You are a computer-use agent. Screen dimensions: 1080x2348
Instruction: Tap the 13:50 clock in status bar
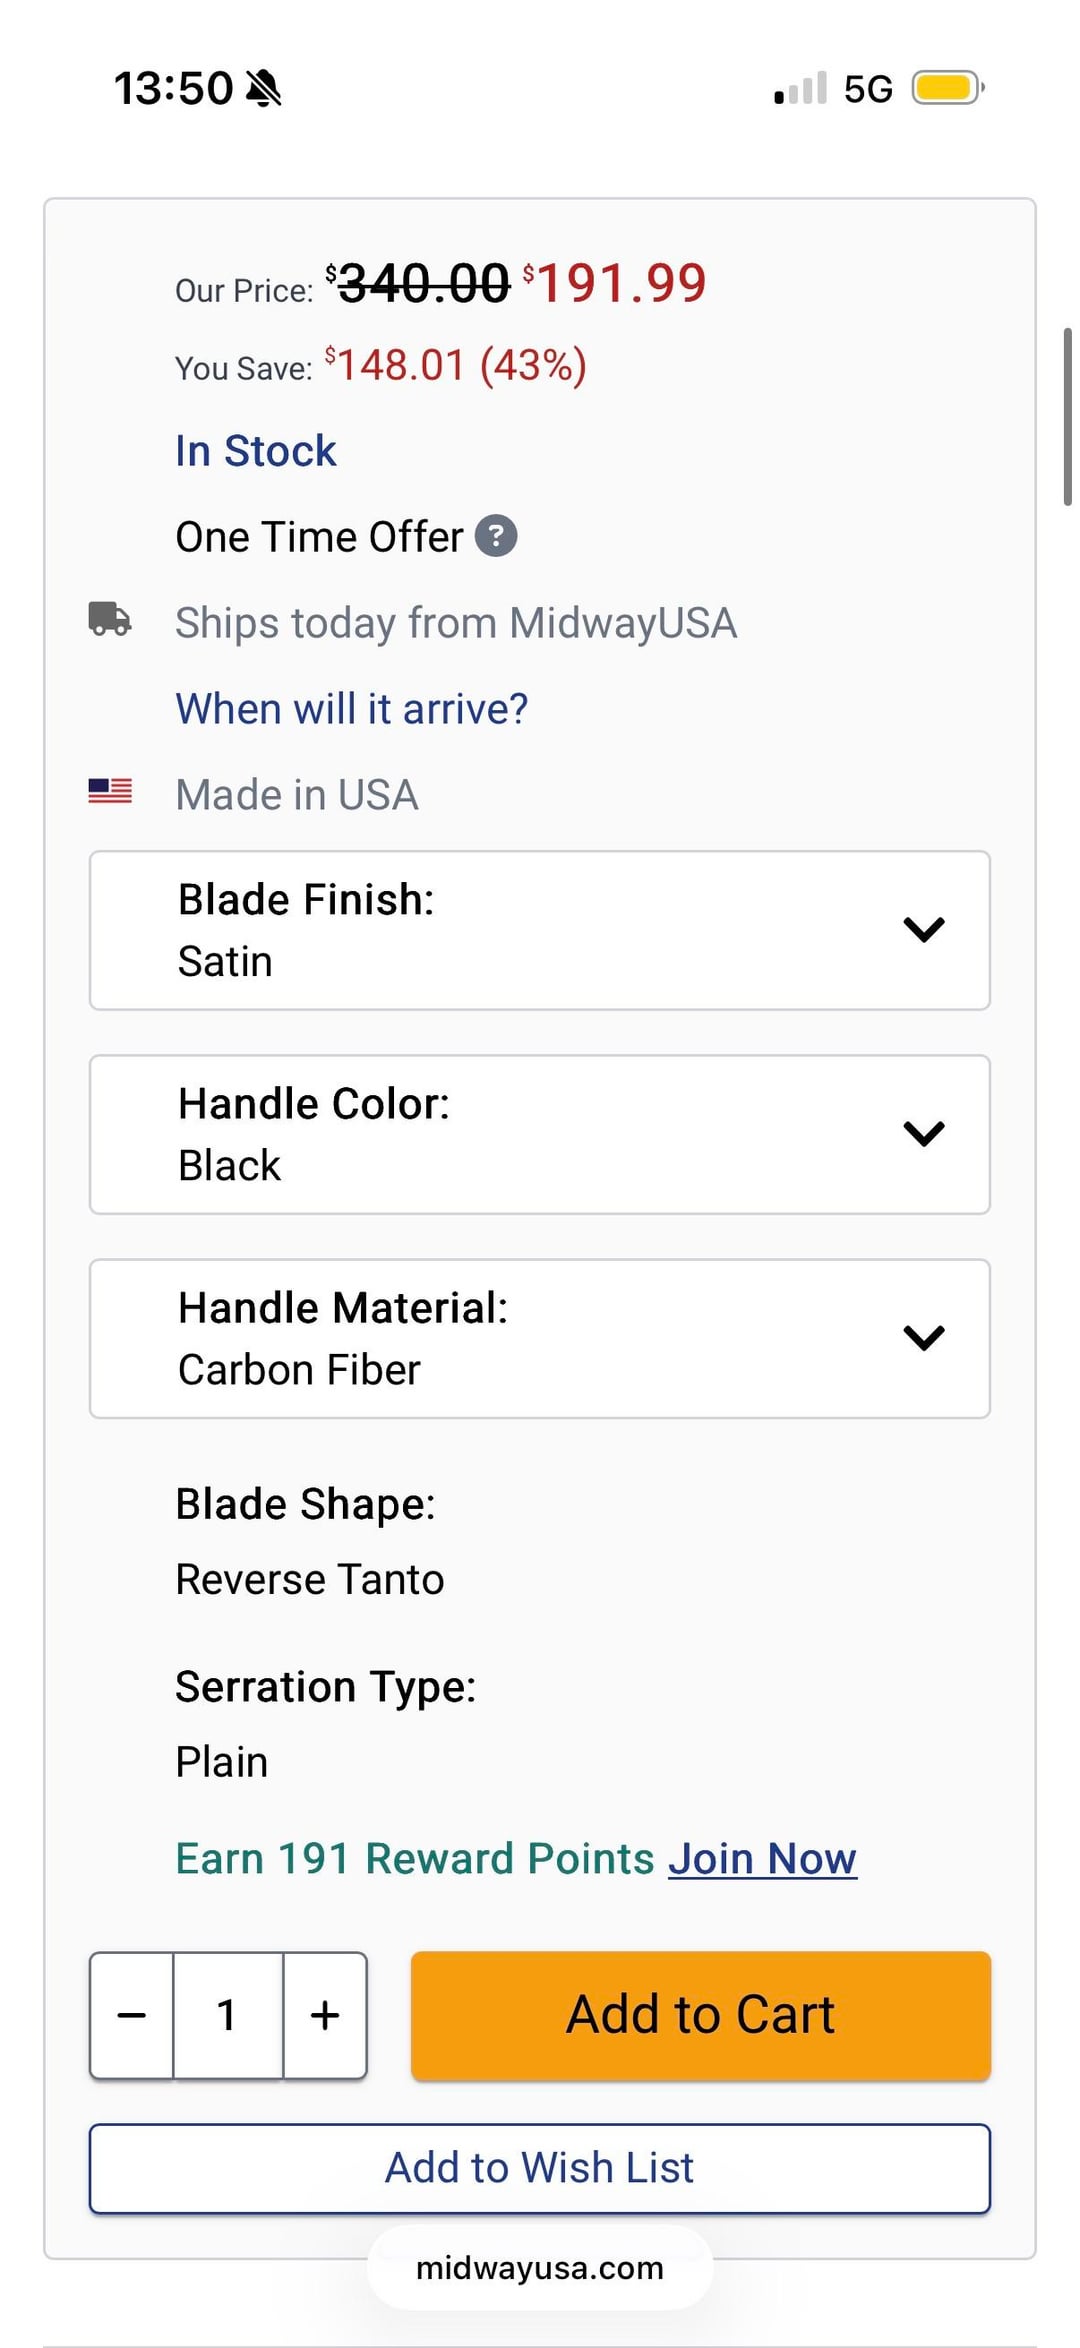173,88
